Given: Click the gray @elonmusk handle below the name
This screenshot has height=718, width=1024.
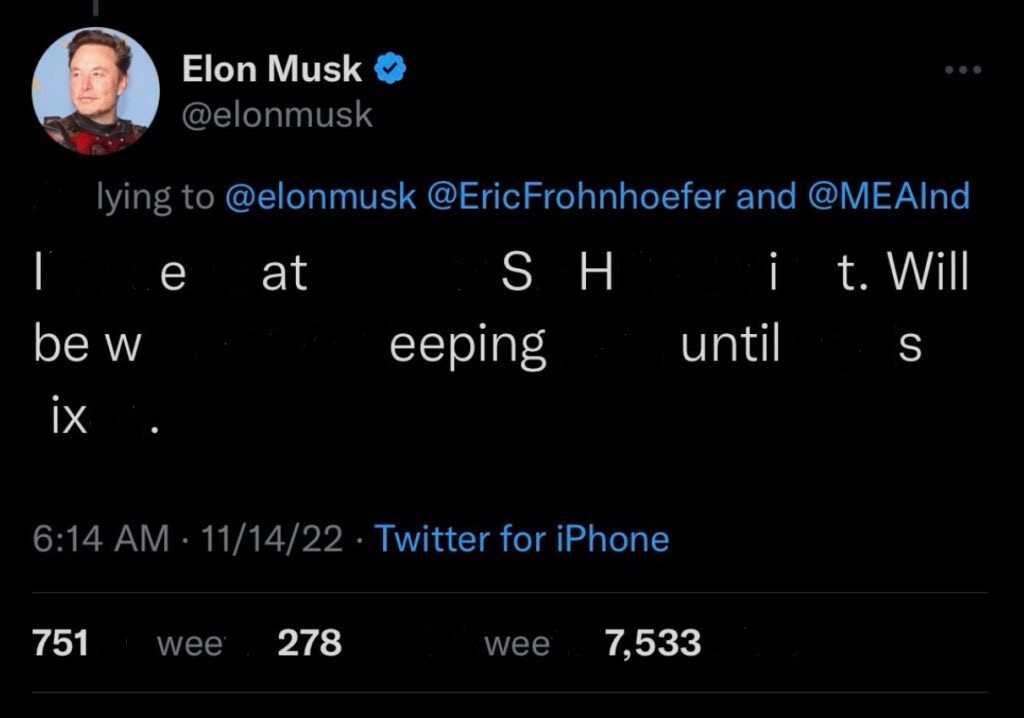Looking at the screenshot, I should (277, 115).
